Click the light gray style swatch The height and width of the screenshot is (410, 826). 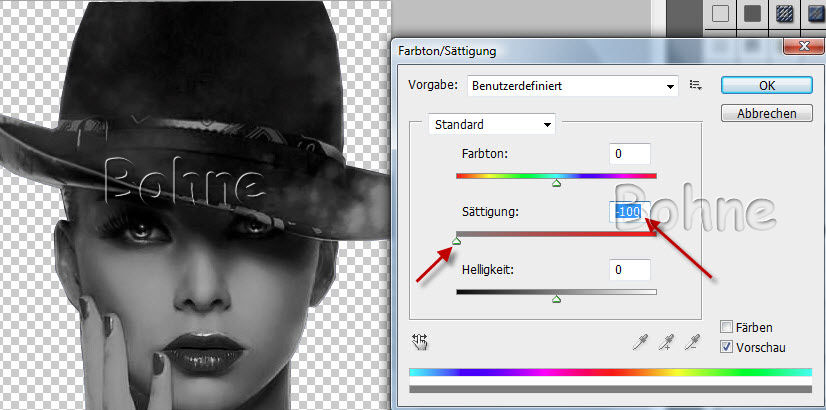coord(721,13)
